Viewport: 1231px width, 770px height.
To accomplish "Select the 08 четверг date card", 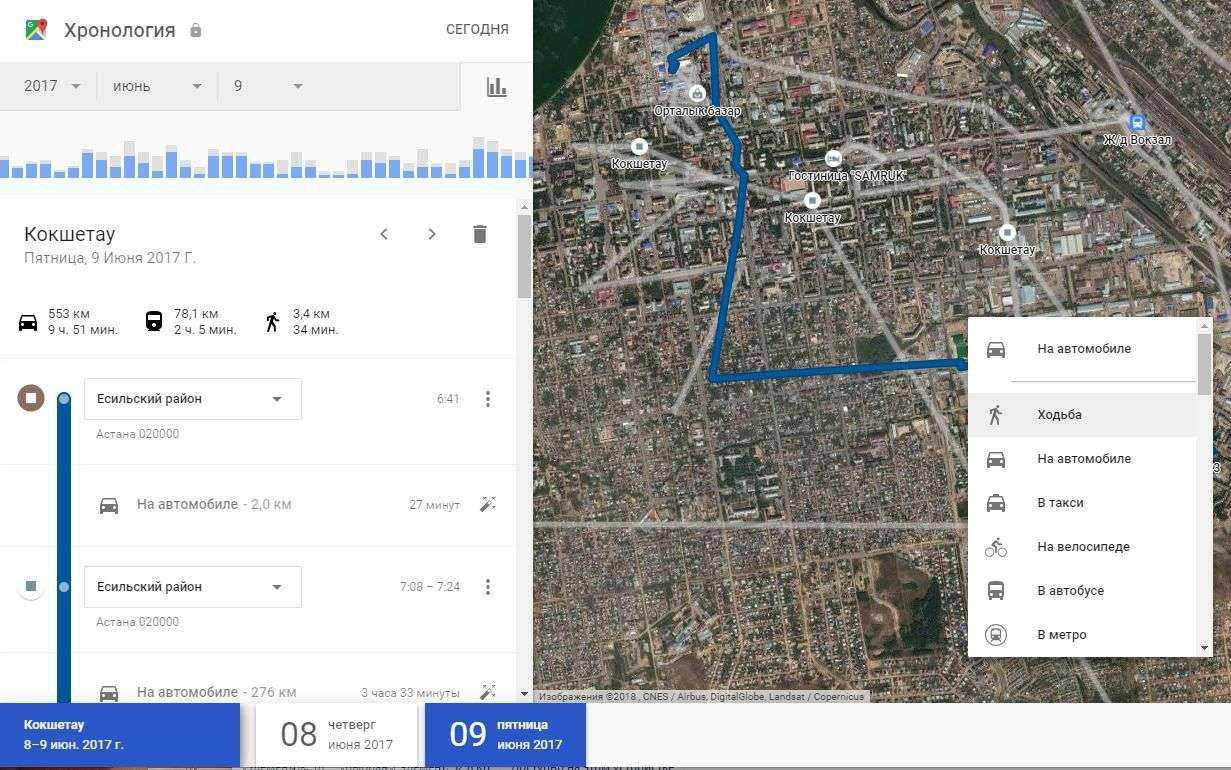I will click(336, 734).
